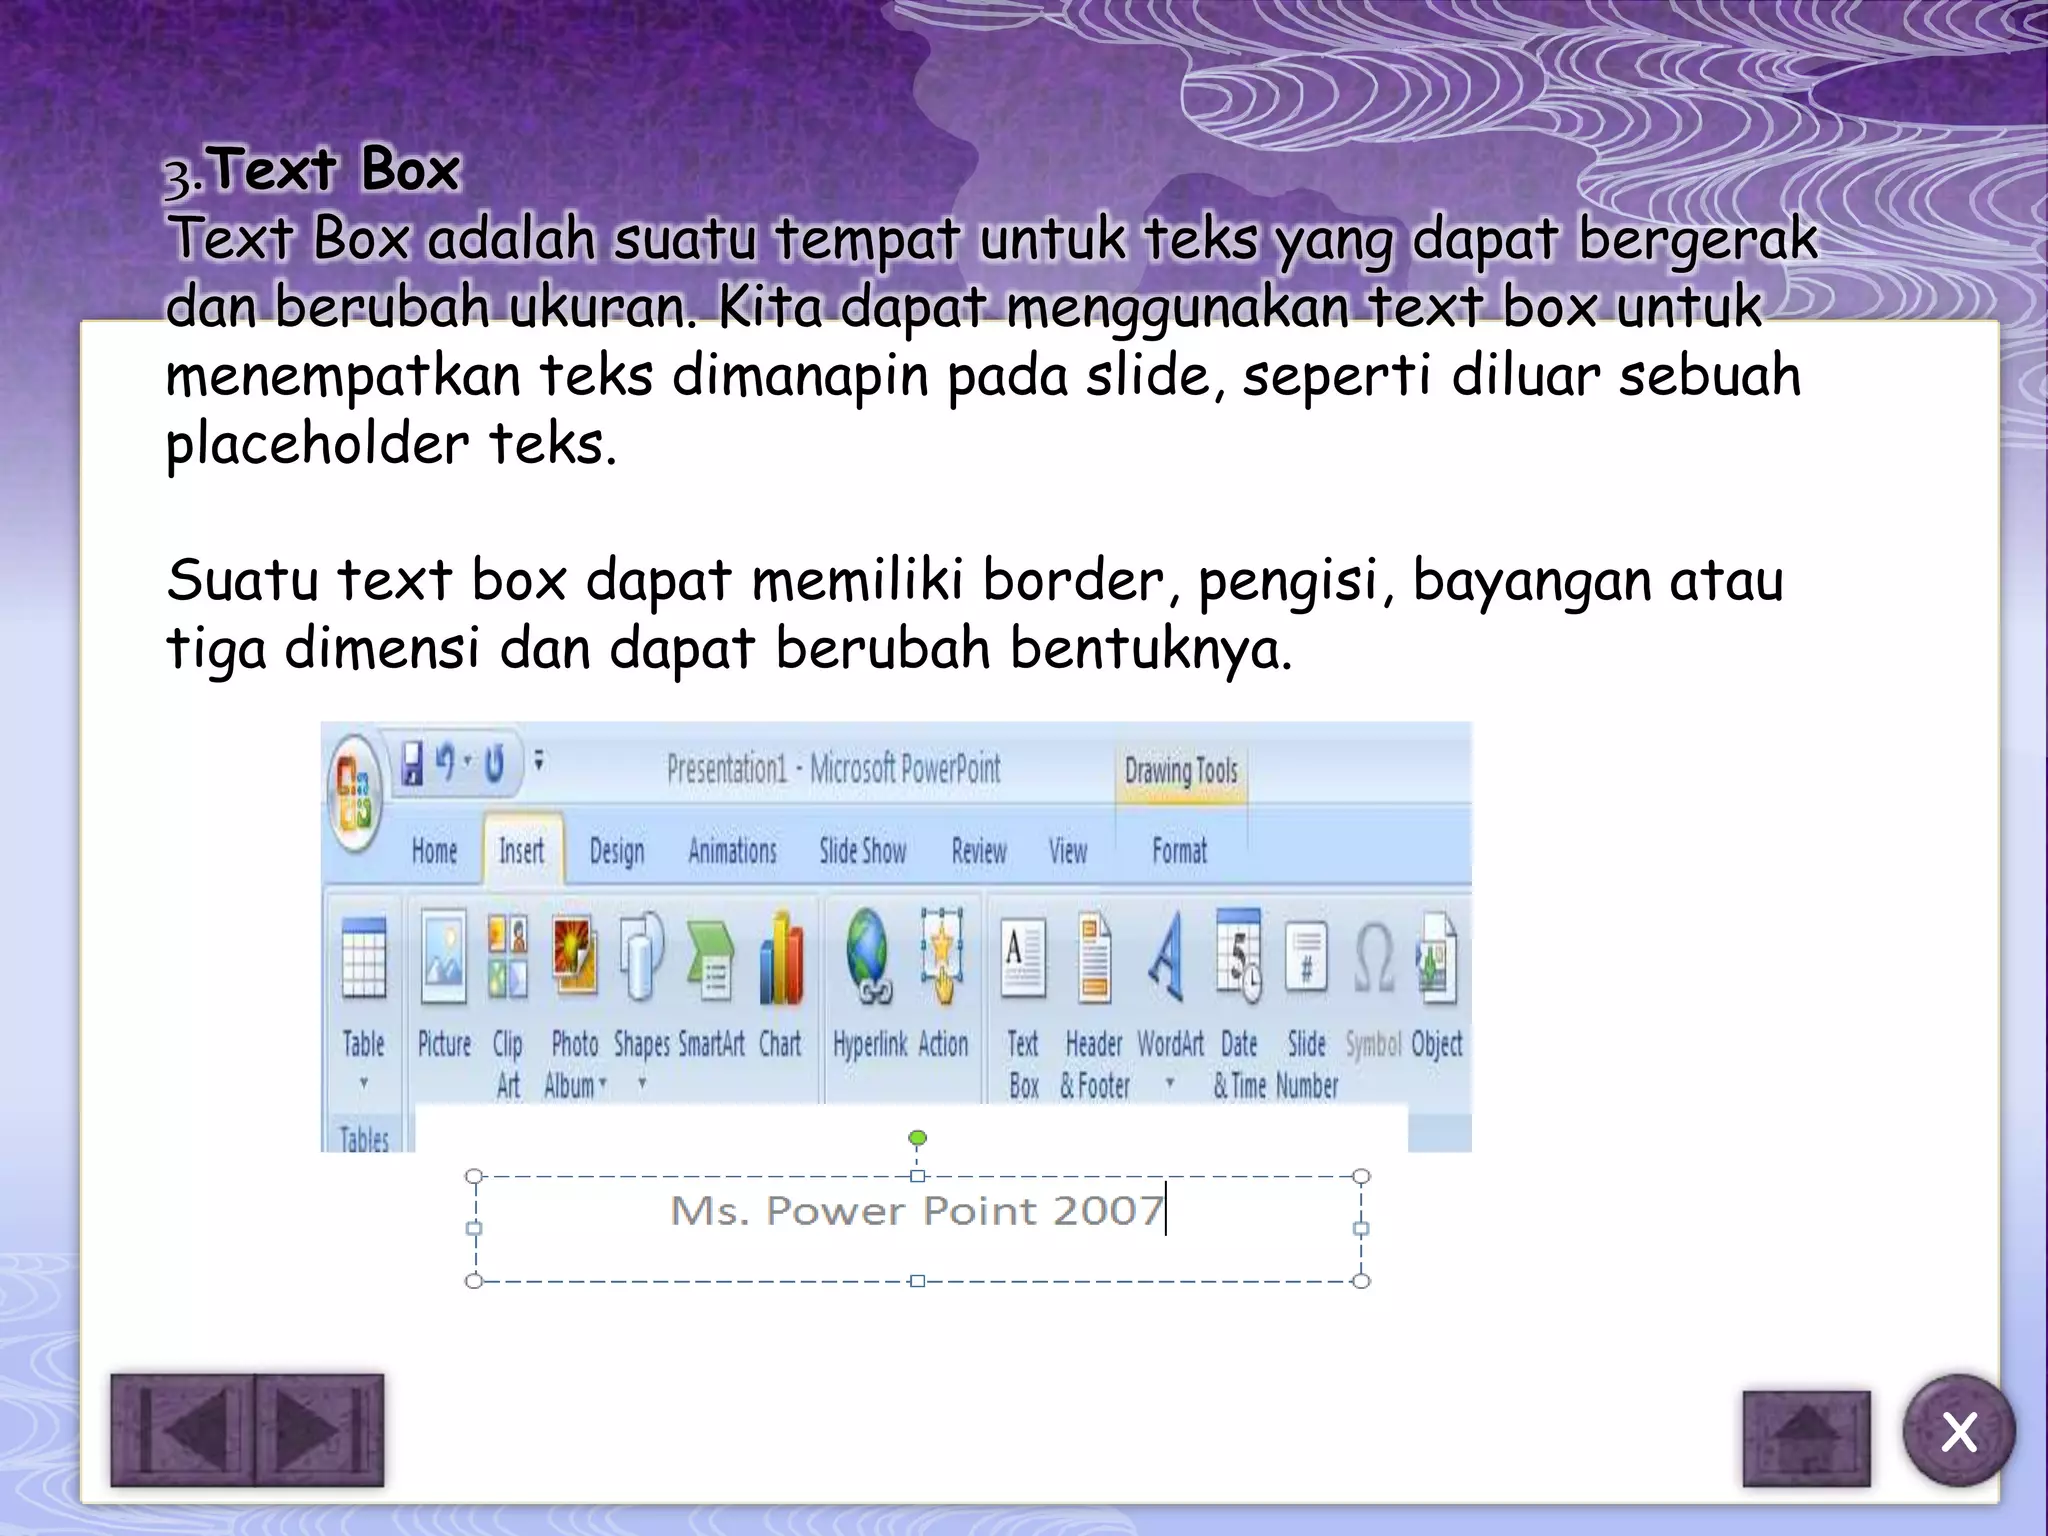
Task: Click the Undo icon
Action: pos(446,763)
